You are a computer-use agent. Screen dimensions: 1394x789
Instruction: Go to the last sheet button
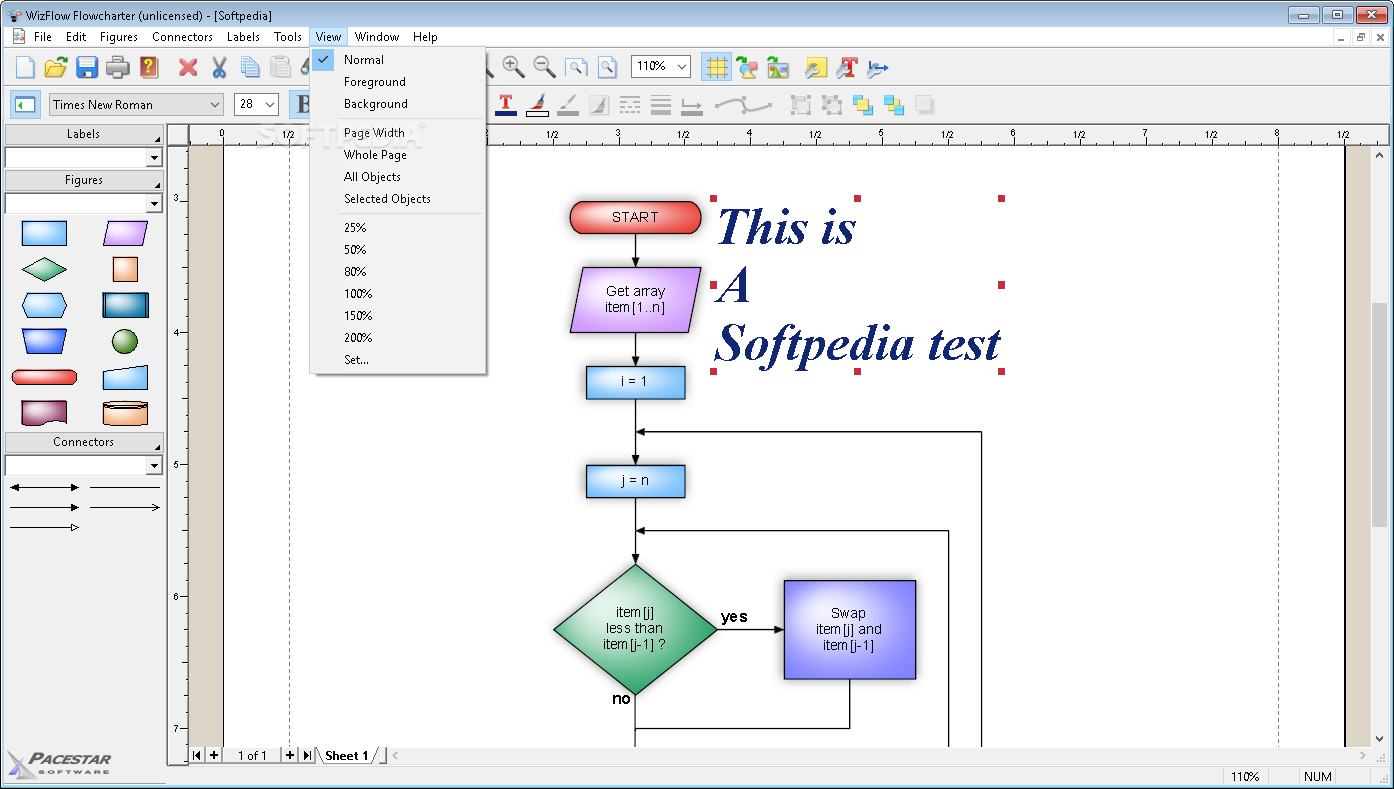[306, 756]
